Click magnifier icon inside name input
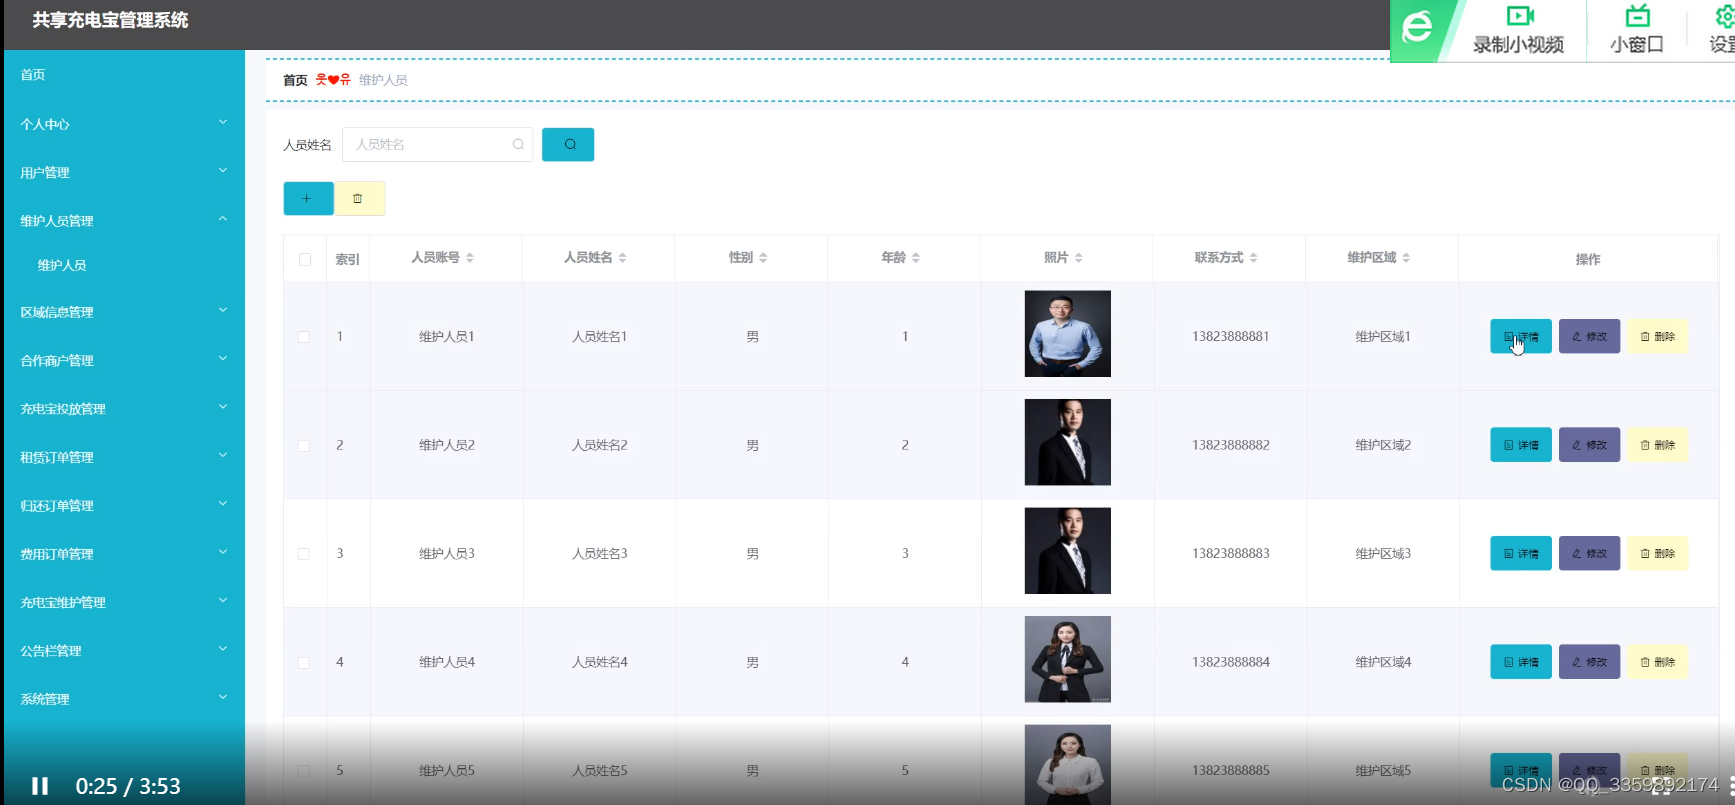 click(518, 144)
